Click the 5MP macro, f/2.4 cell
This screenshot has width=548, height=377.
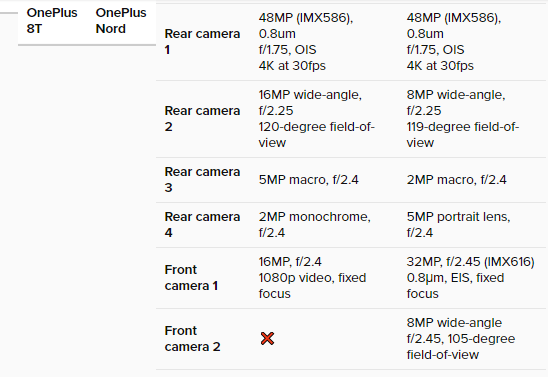coord(309,180)
